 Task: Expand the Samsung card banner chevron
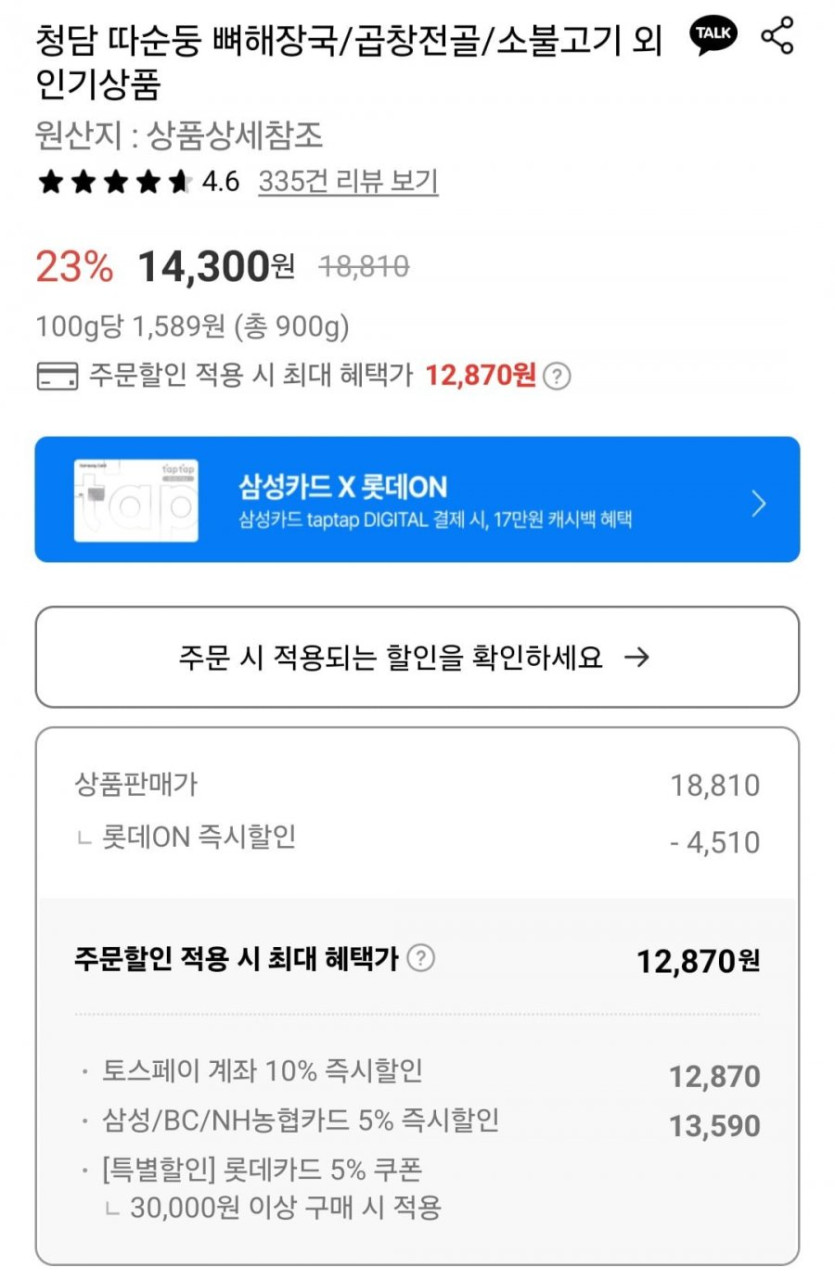[759, 502]
